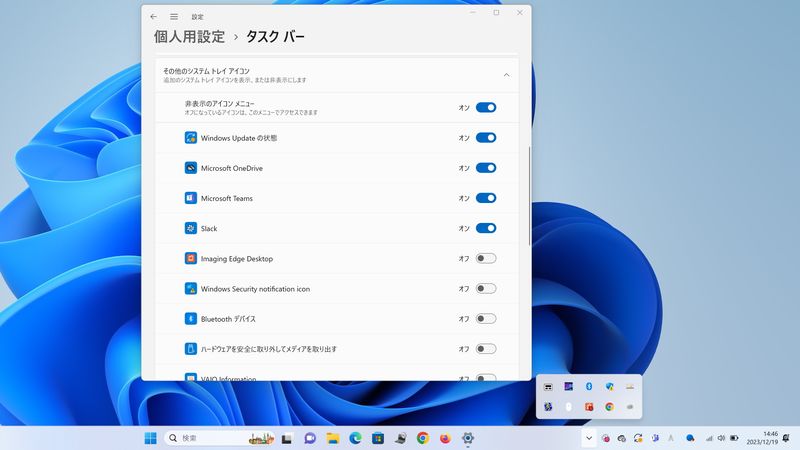Go back with the settings back arrow

click(153, 16)
